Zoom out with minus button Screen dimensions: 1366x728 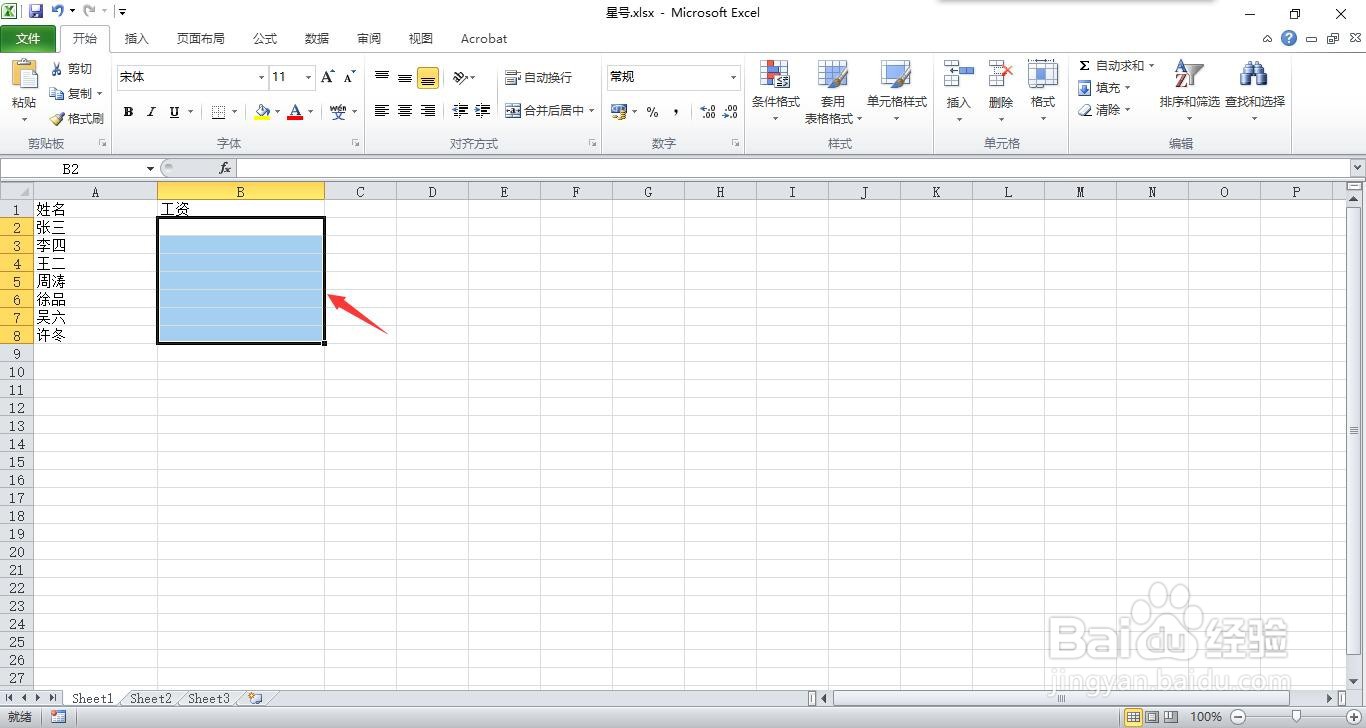coord(1237,716)
